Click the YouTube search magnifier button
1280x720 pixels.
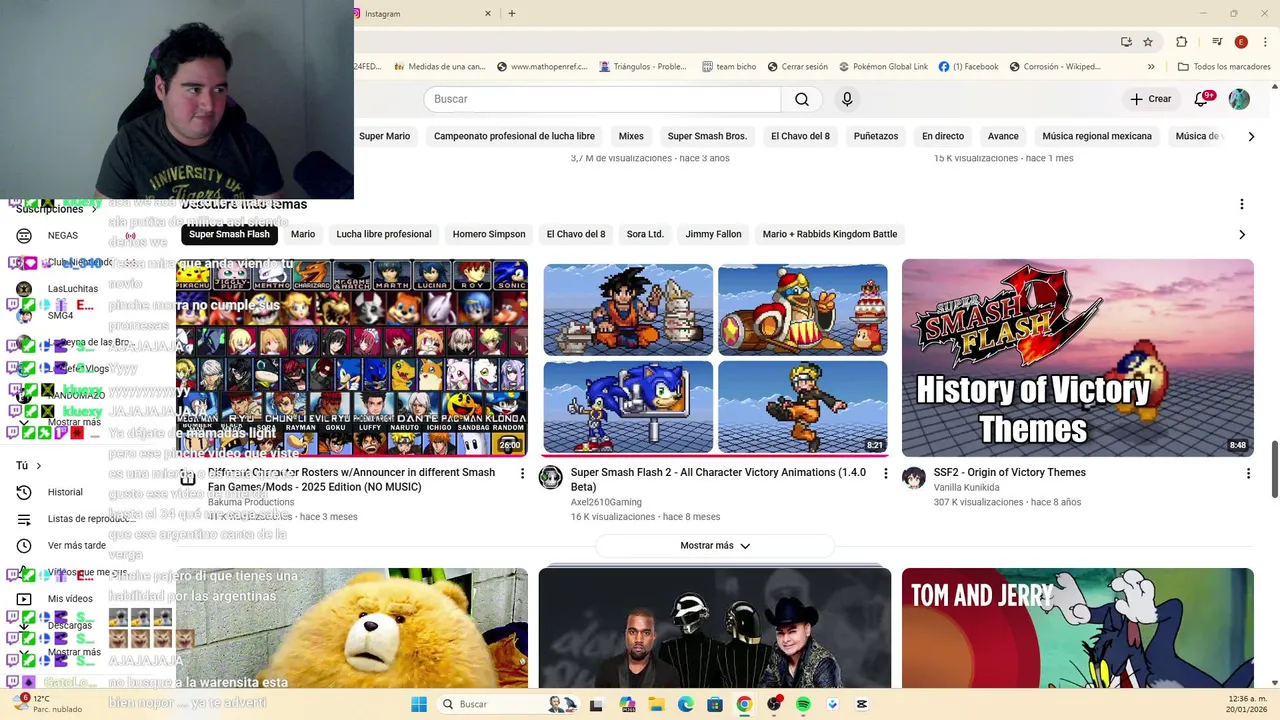pyautogui.click(x=802, y=99)
